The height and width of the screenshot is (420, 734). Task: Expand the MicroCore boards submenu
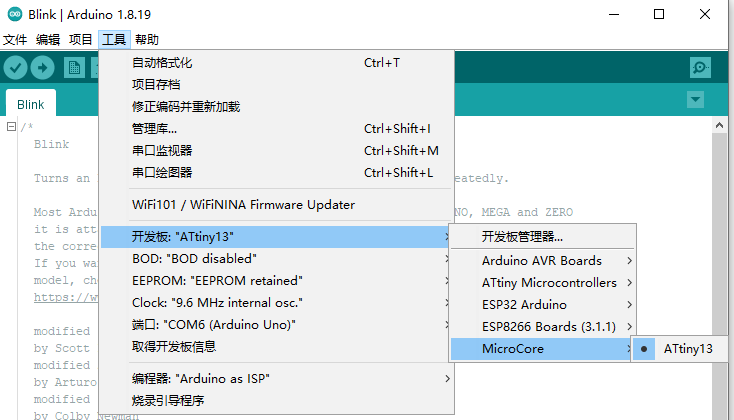[x=543, y=349]
